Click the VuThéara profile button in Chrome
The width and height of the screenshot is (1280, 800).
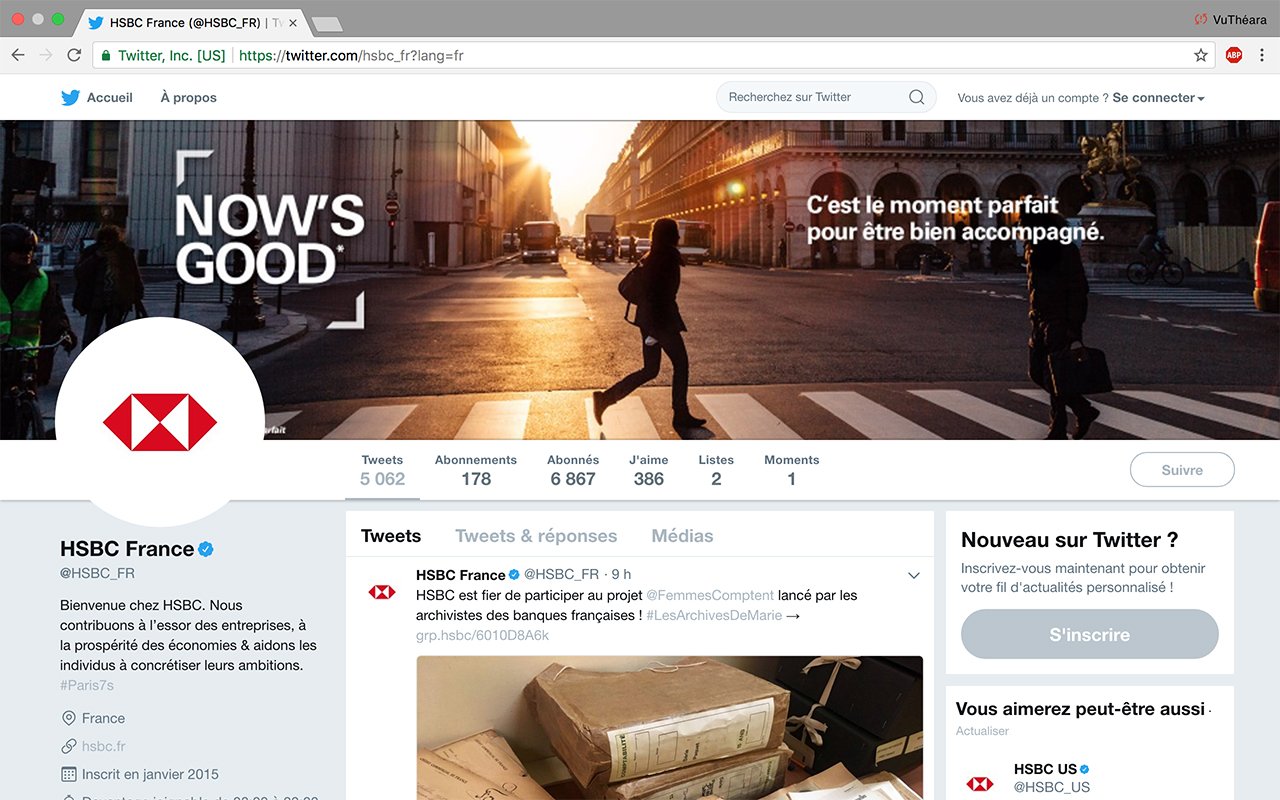(1230, 19)
